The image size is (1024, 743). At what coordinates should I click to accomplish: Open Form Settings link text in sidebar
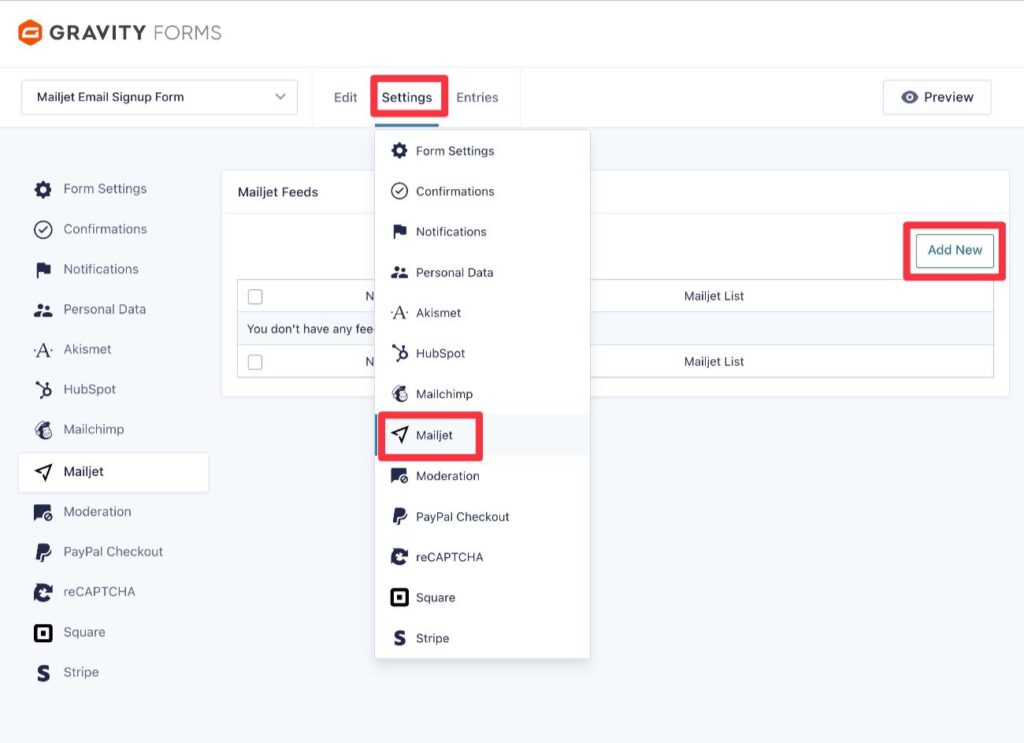pyautogui.click(x=105, y=189)
